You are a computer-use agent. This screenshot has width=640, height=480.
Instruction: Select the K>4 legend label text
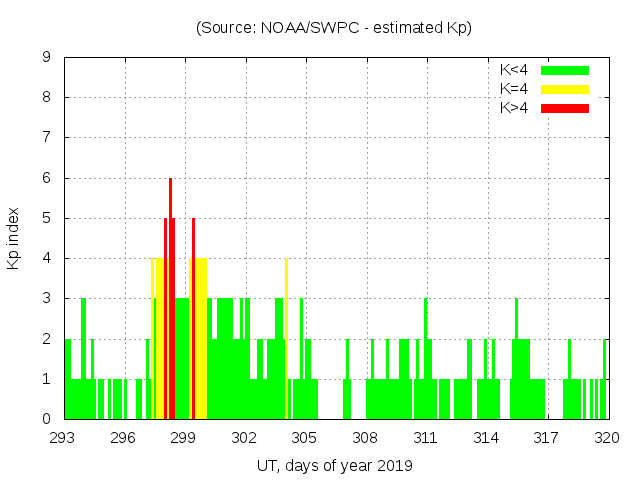[515, 108]
